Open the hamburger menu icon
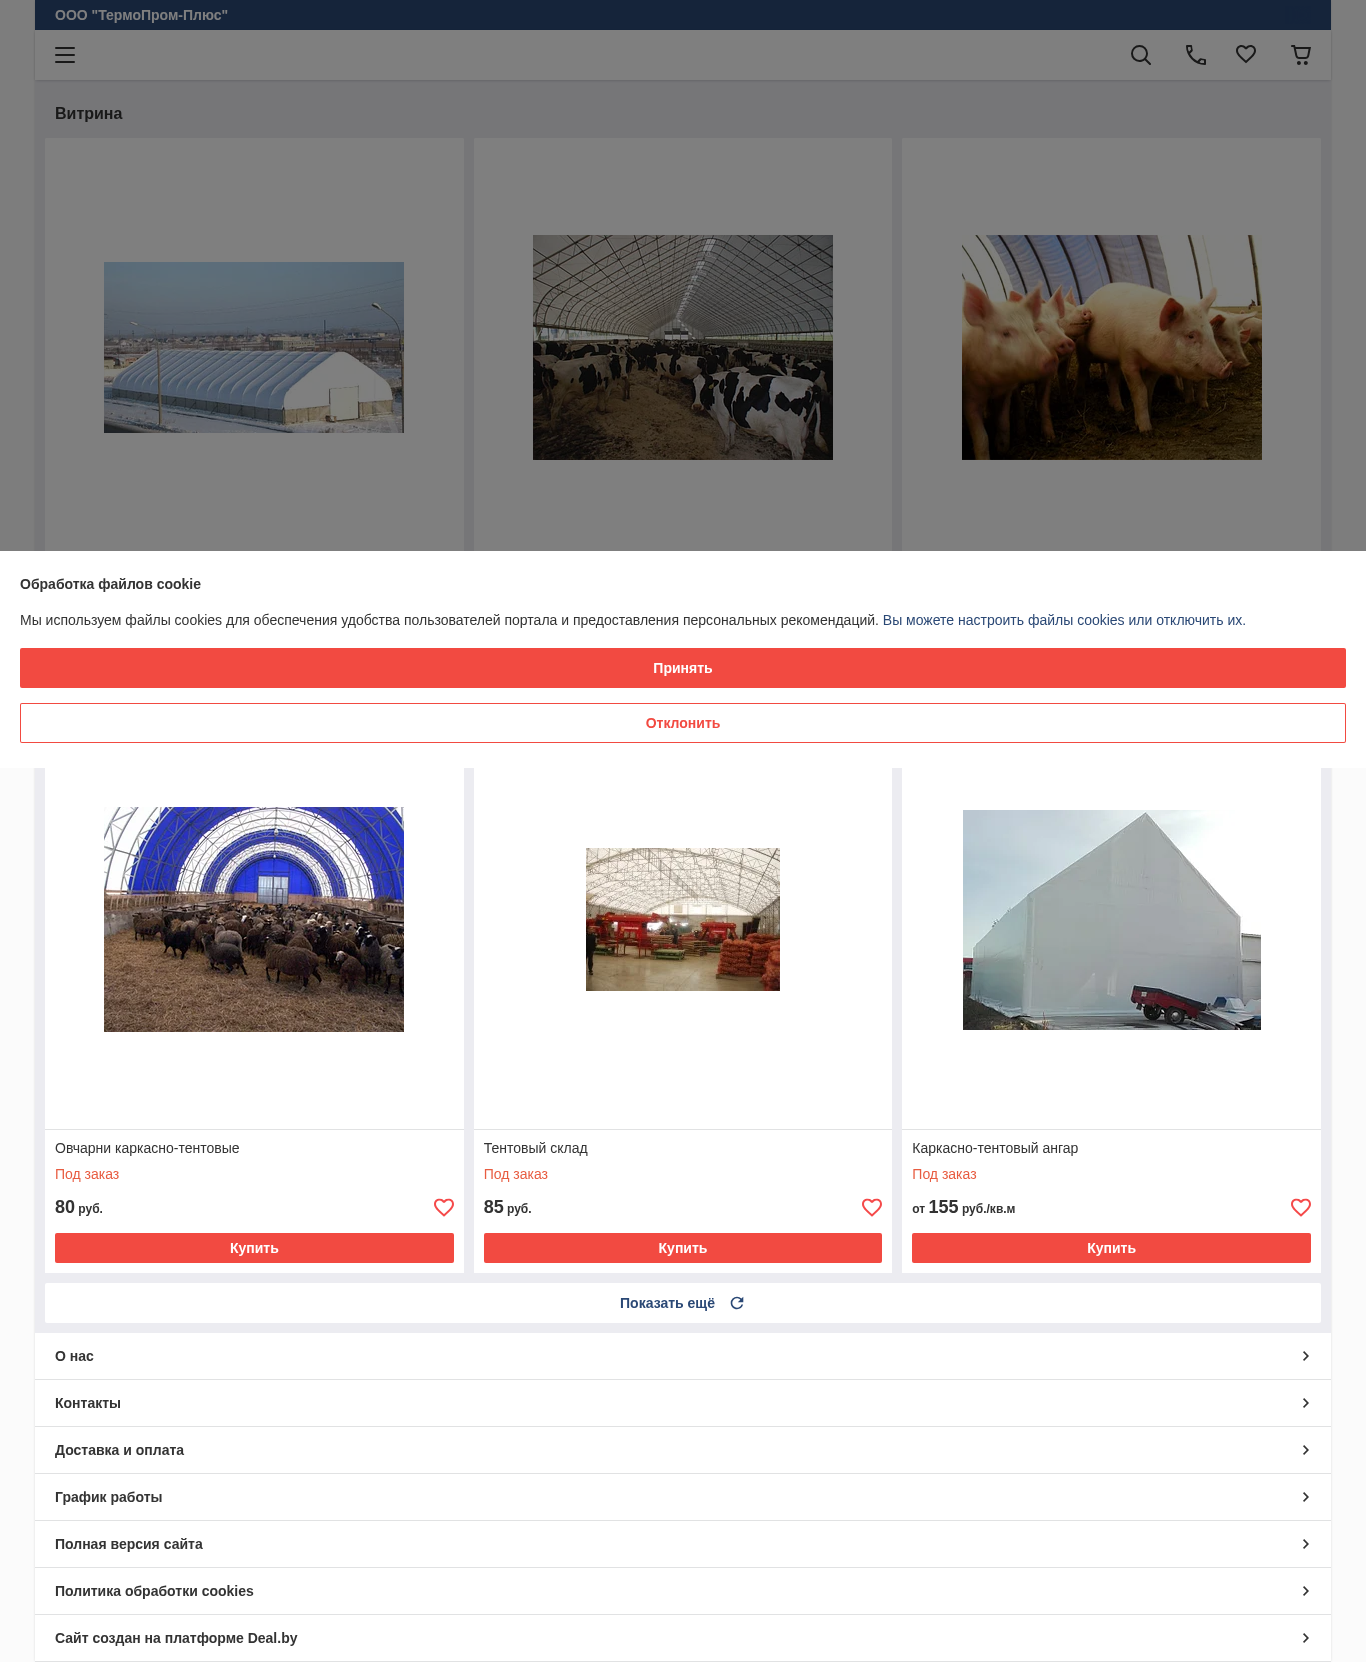 (65, 55)
